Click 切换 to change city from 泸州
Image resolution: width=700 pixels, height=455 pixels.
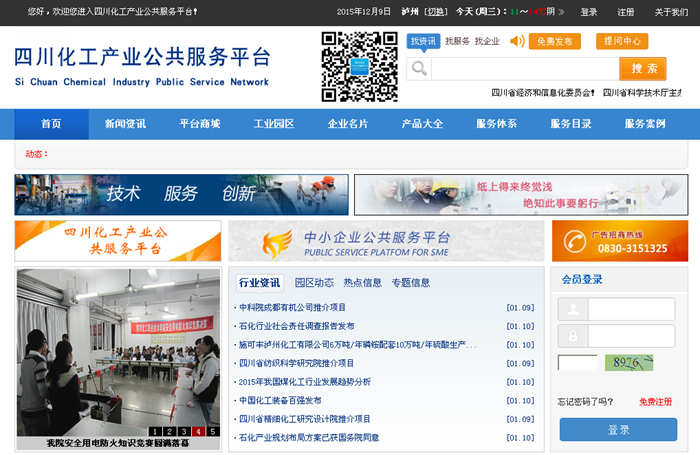click(435, 12)
